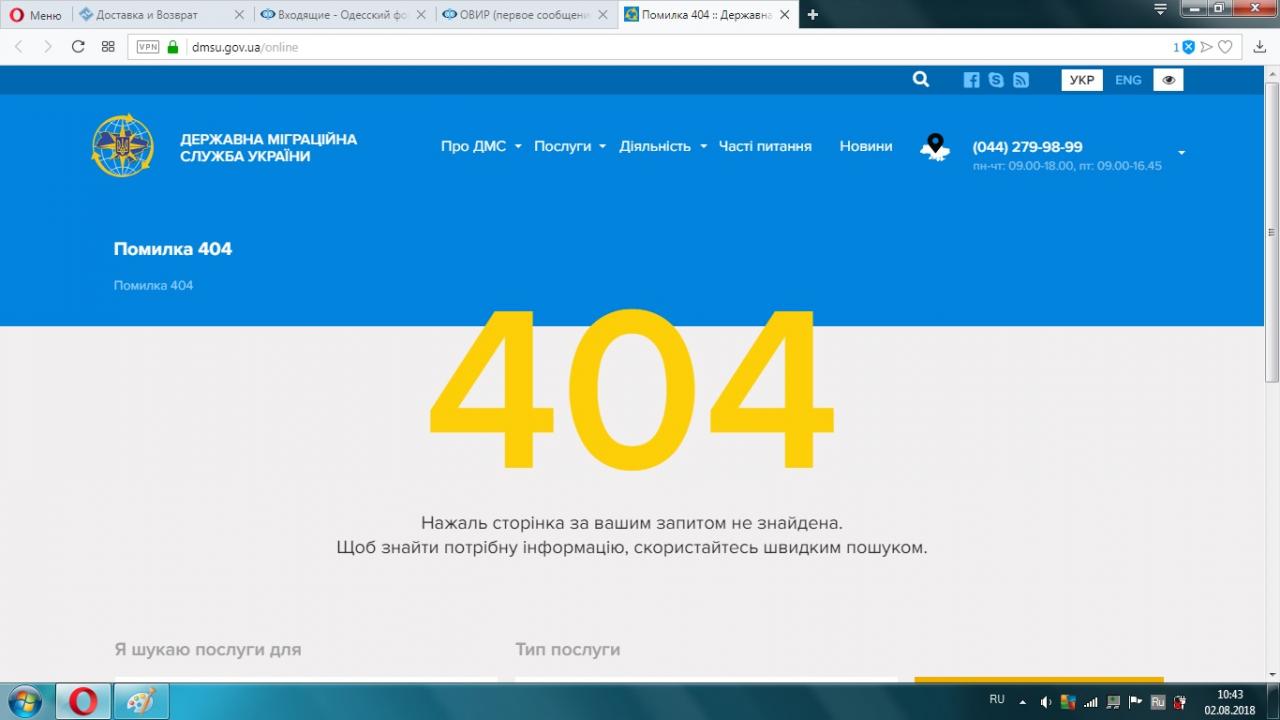Click the address bar URL field
Image resolution: width=1280 pixels, height=720 pixels.
600,47
